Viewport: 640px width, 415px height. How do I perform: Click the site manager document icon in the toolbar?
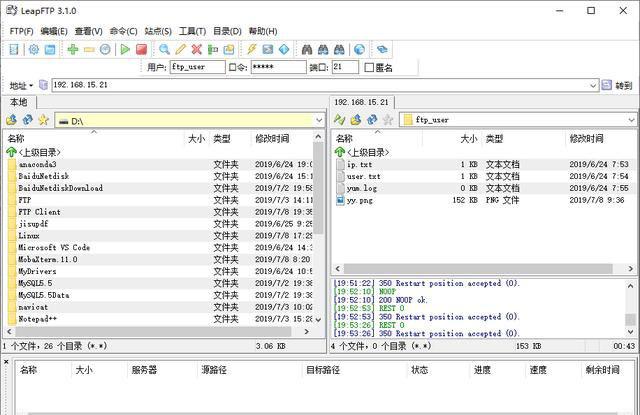(x=14, y=49)
